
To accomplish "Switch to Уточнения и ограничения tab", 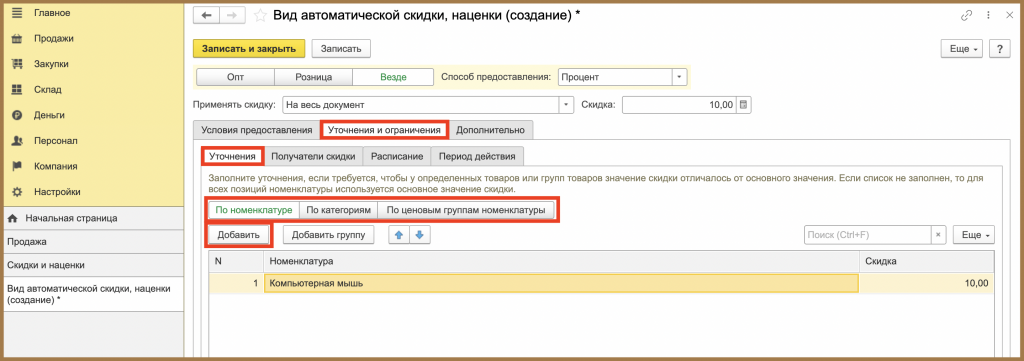I will pyautogui.click(x=384, y=130).
